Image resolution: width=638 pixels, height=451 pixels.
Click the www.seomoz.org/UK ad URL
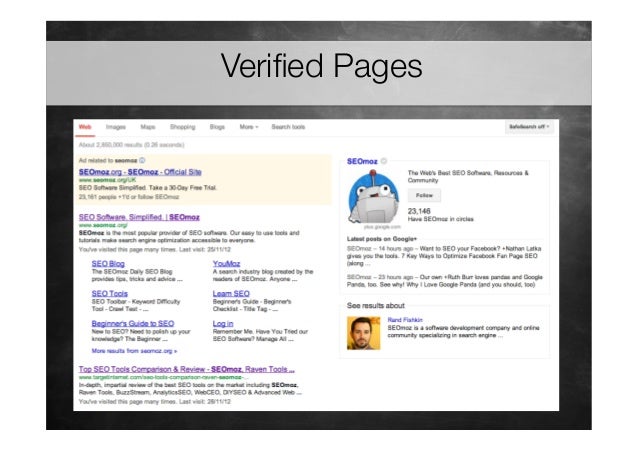click(x=107, y=180)
